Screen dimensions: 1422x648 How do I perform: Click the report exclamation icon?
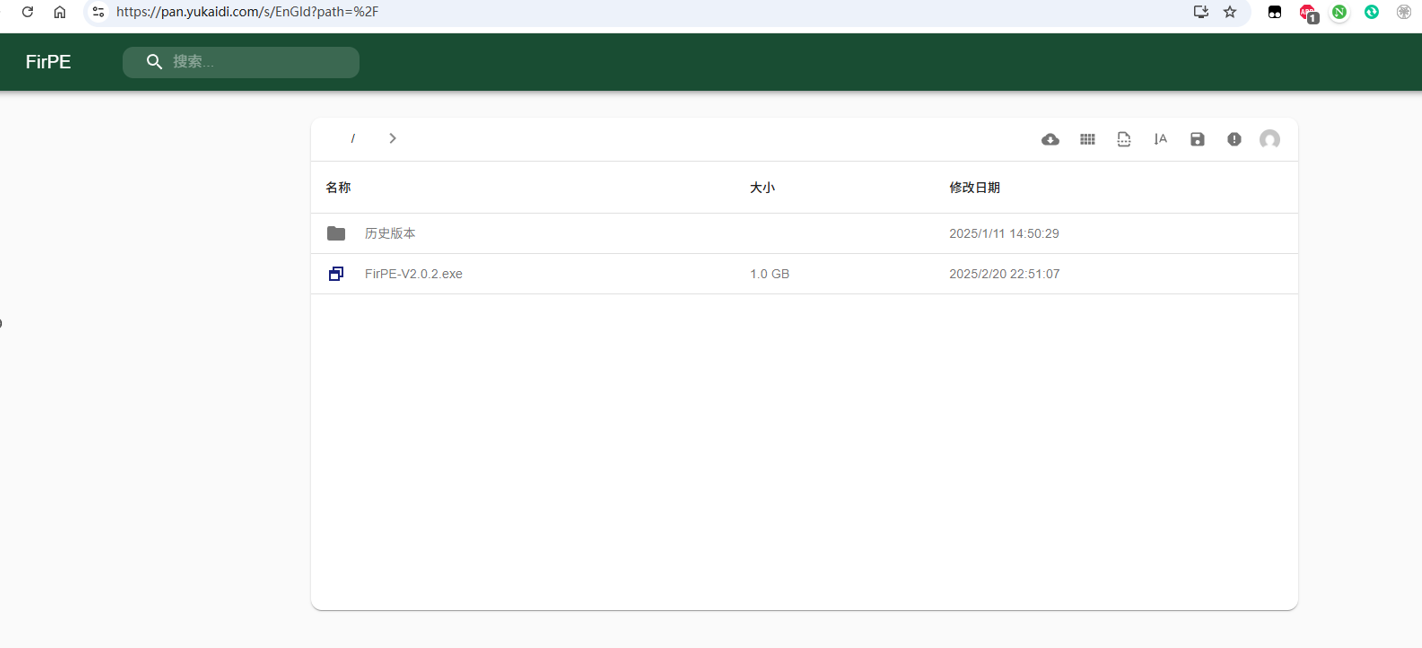tap(1234, 139)
